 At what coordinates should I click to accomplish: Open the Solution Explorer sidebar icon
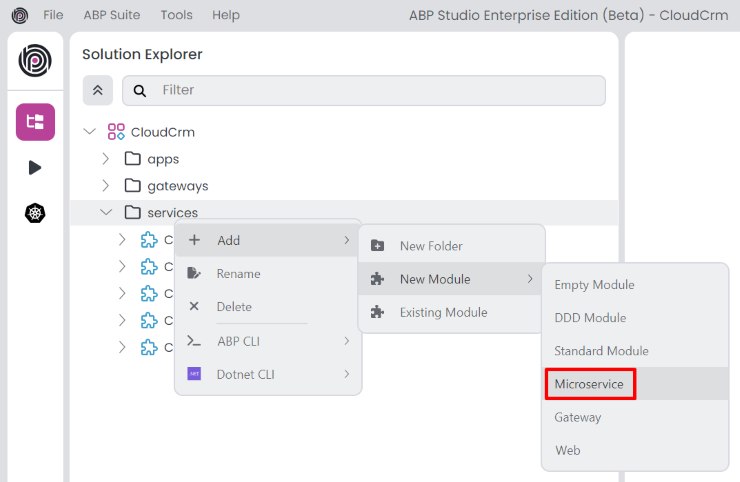tap(35, 122)
